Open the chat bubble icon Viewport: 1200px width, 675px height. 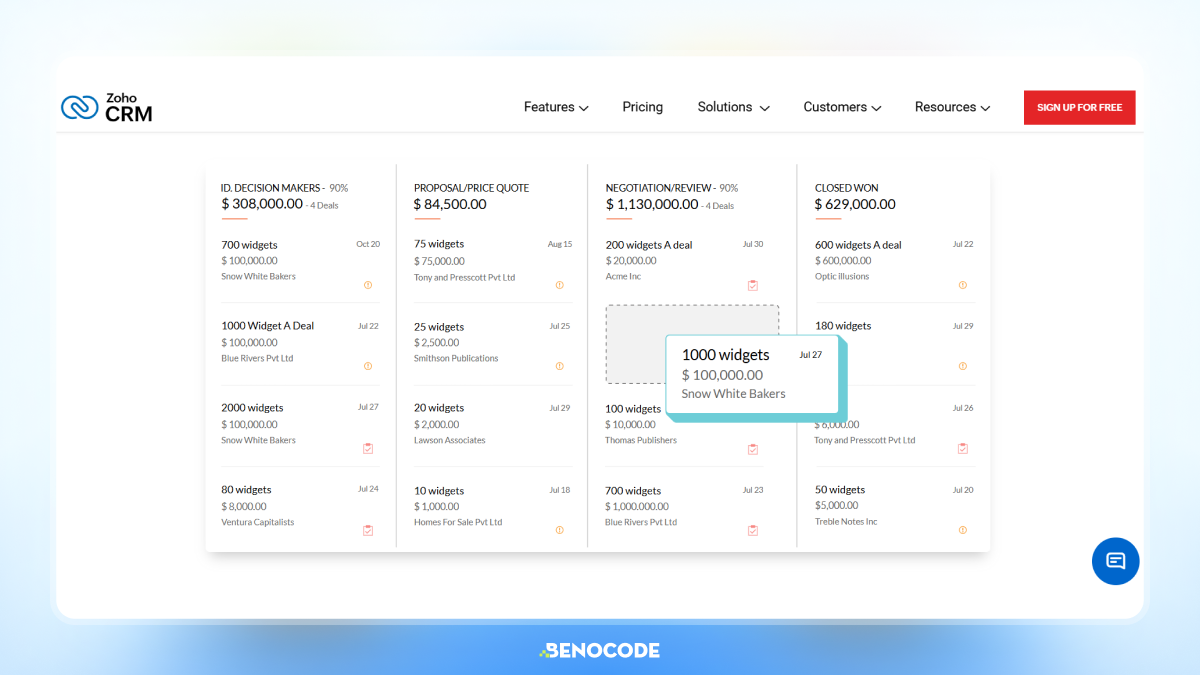point(1115,561)
